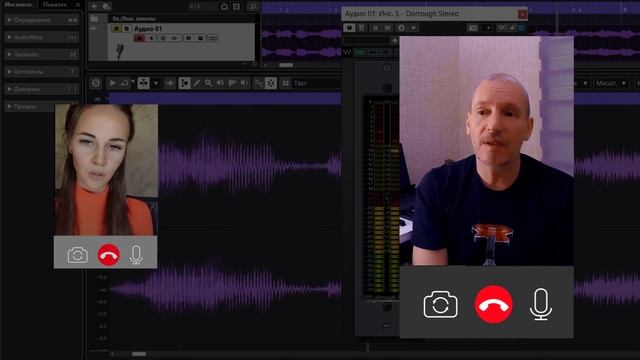Open the inspector panel menu icon
This screenshot has width=640, height=360.
[78, 4]
